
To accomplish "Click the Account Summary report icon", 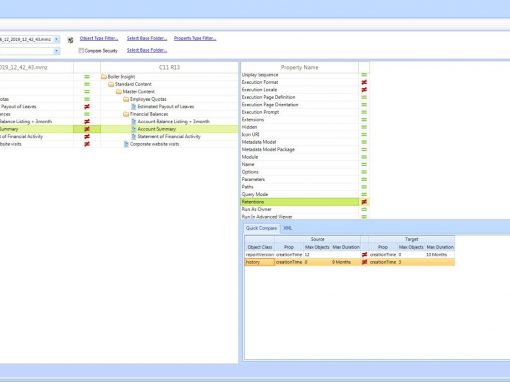I will (x=134, y=129).
